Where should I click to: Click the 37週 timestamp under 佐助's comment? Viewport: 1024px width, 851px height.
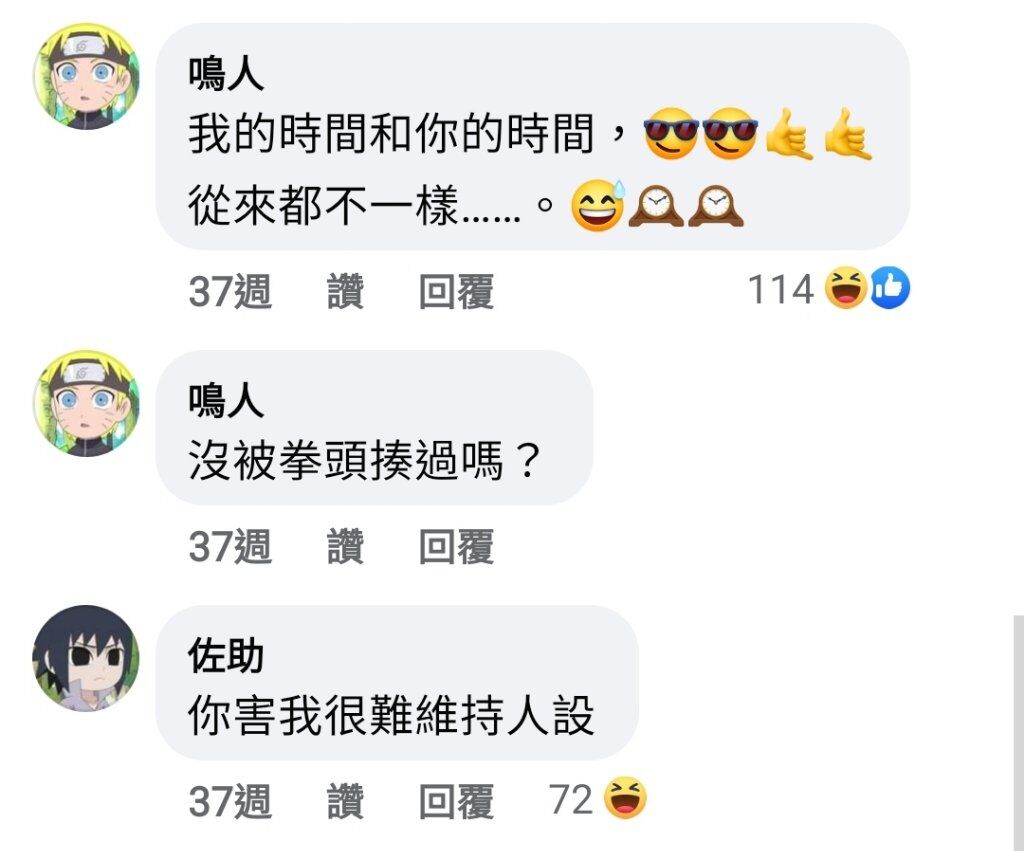(230, 801)
